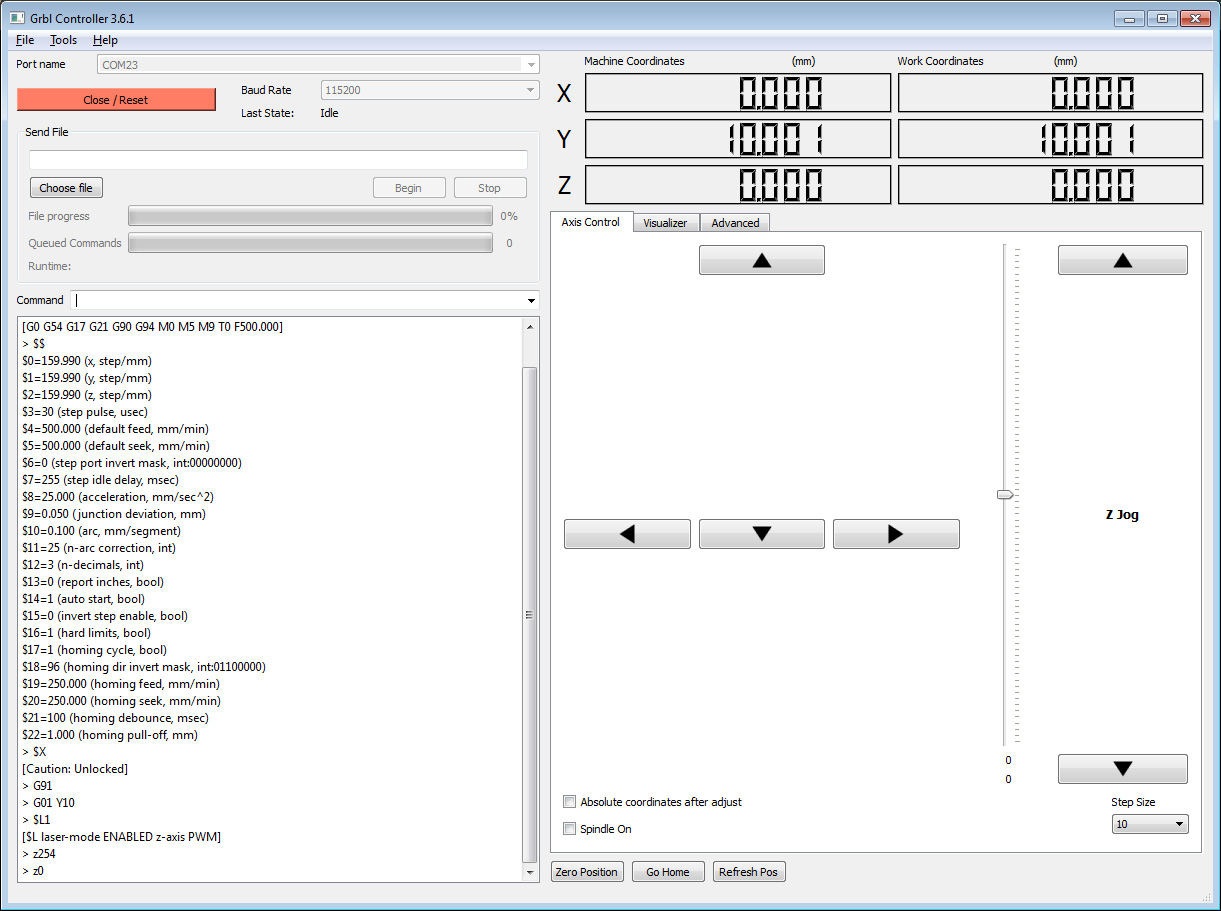Jog X axis right with the right arrow
The width and height of the screenshot is (1221, 911).
pos(896,534)
